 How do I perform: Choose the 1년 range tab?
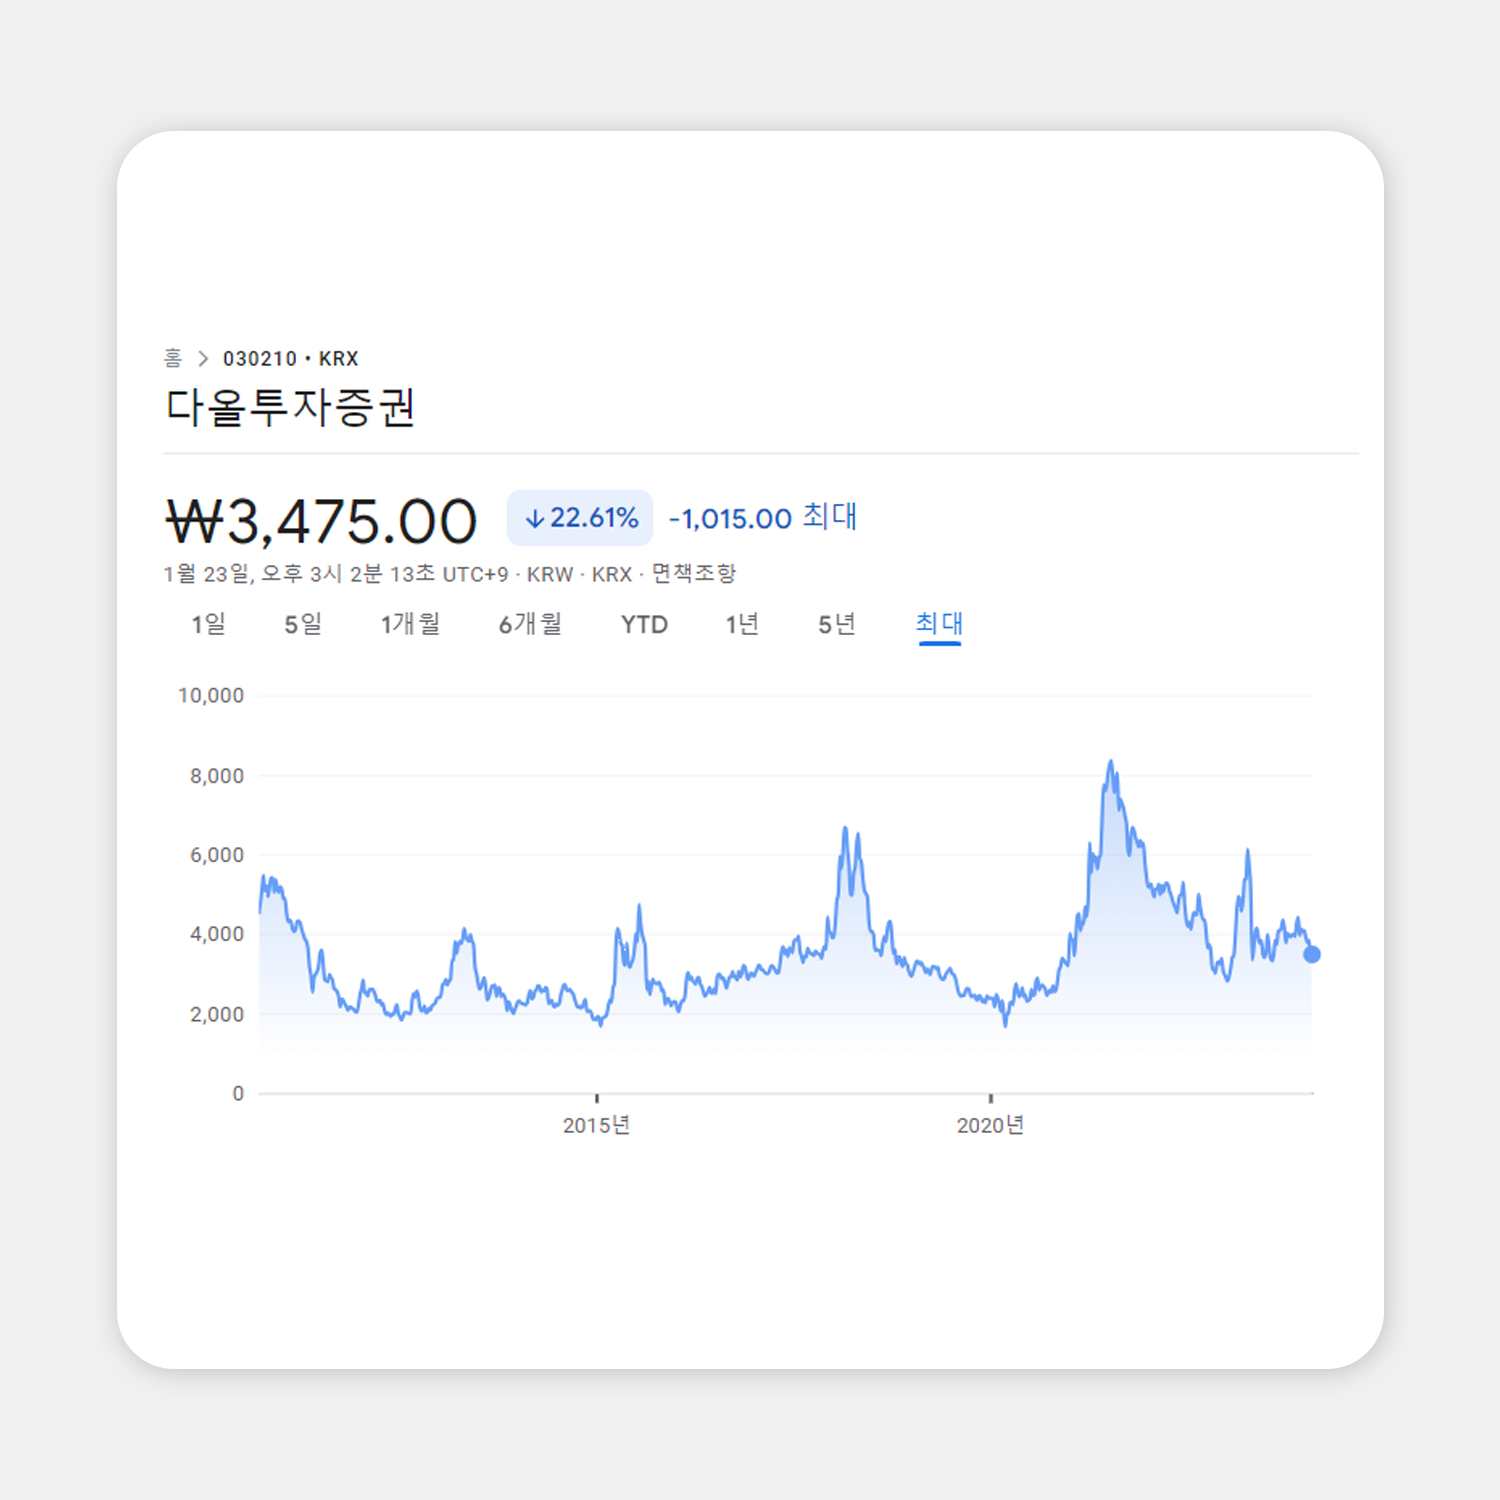(x=742, y=624)
